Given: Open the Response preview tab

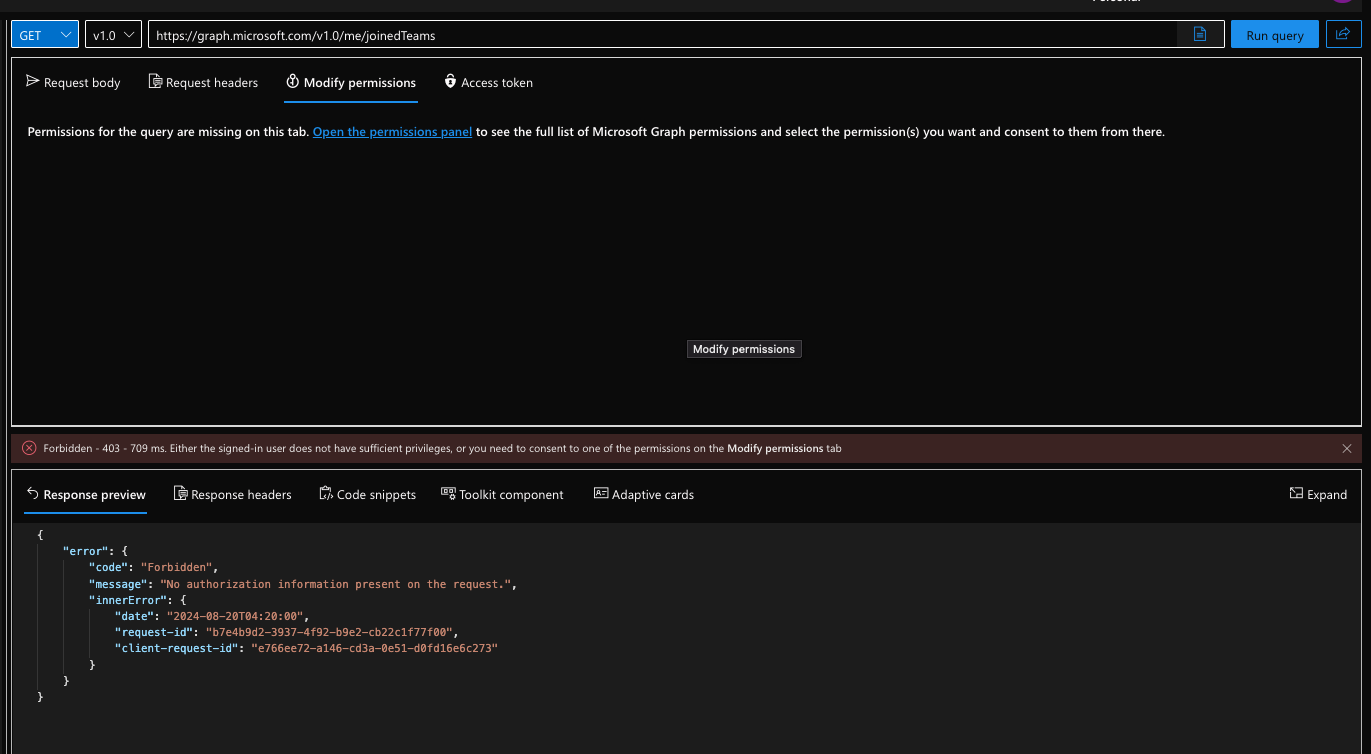Looking at the screenshot, I should [x=86, y=494].
